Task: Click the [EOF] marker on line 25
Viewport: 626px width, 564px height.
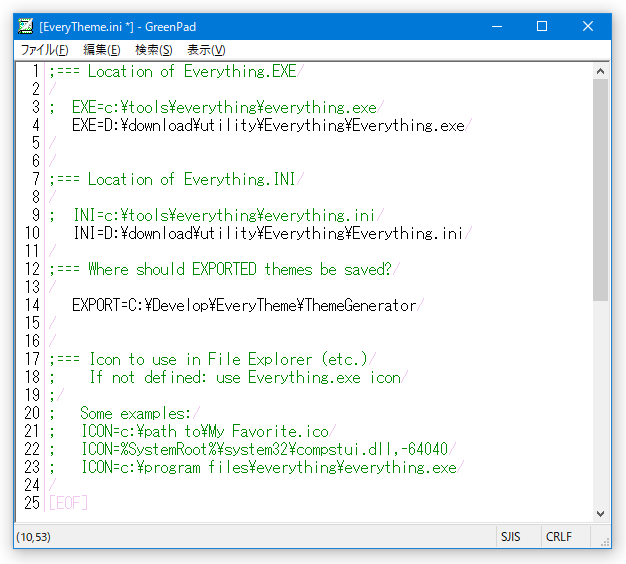Action: click(x=68, y=503)
